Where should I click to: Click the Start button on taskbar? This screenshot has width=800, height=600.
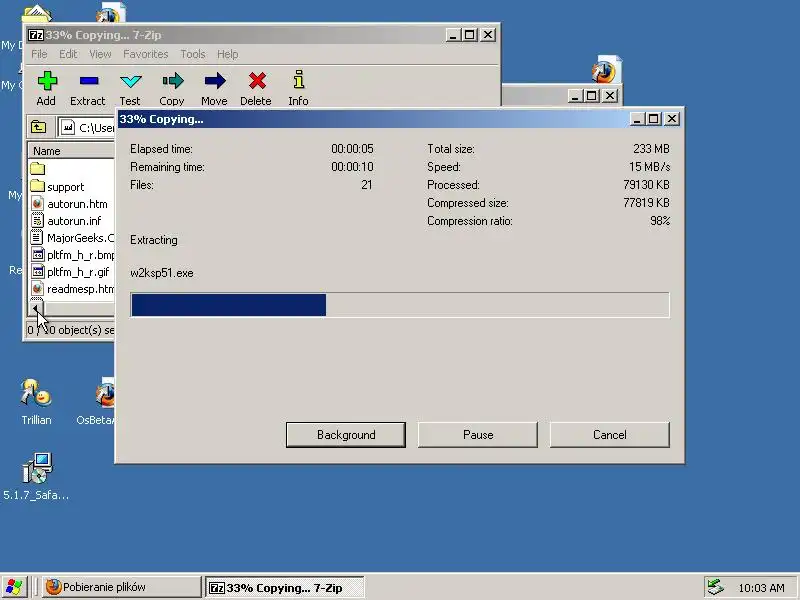click(14, 587)
